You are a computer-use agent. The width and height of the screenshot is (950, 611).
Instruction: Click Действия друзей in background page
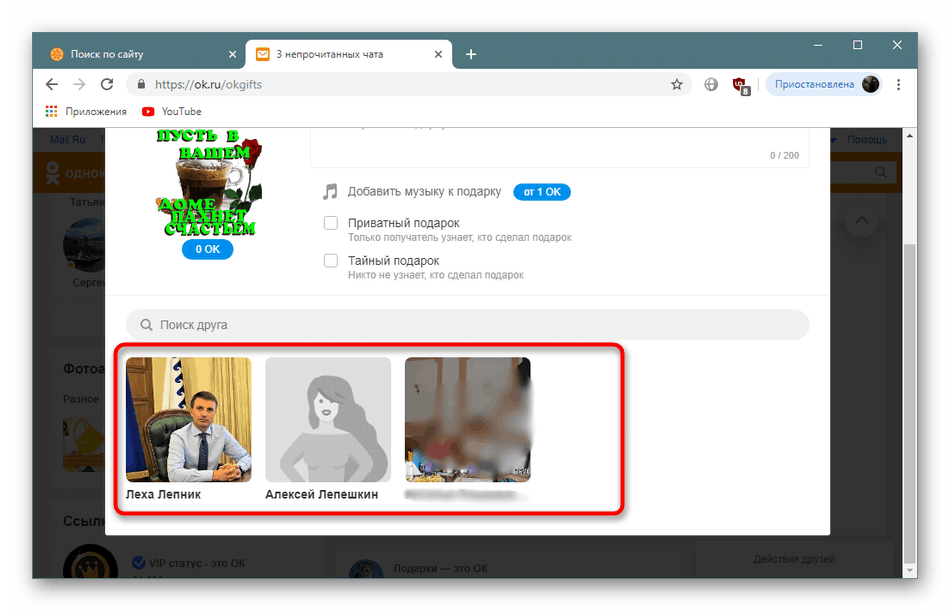[x=794, y=559]
